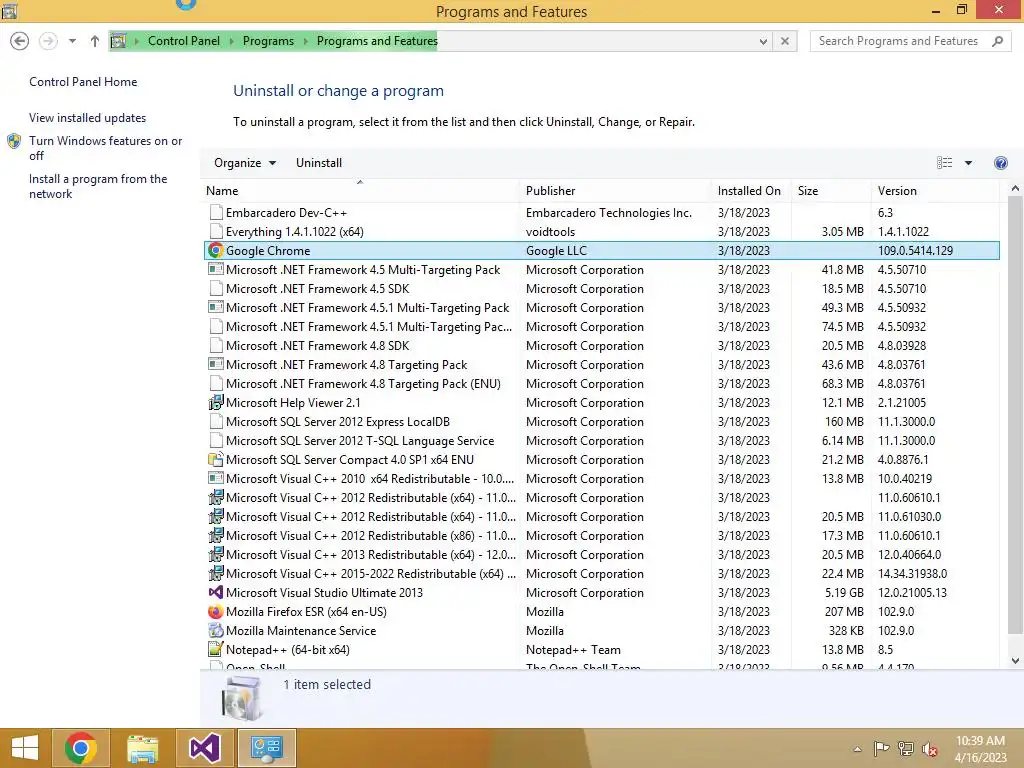Click Visual C++ 2013 Redistributable (x64) icon

(x=216, y=554)
